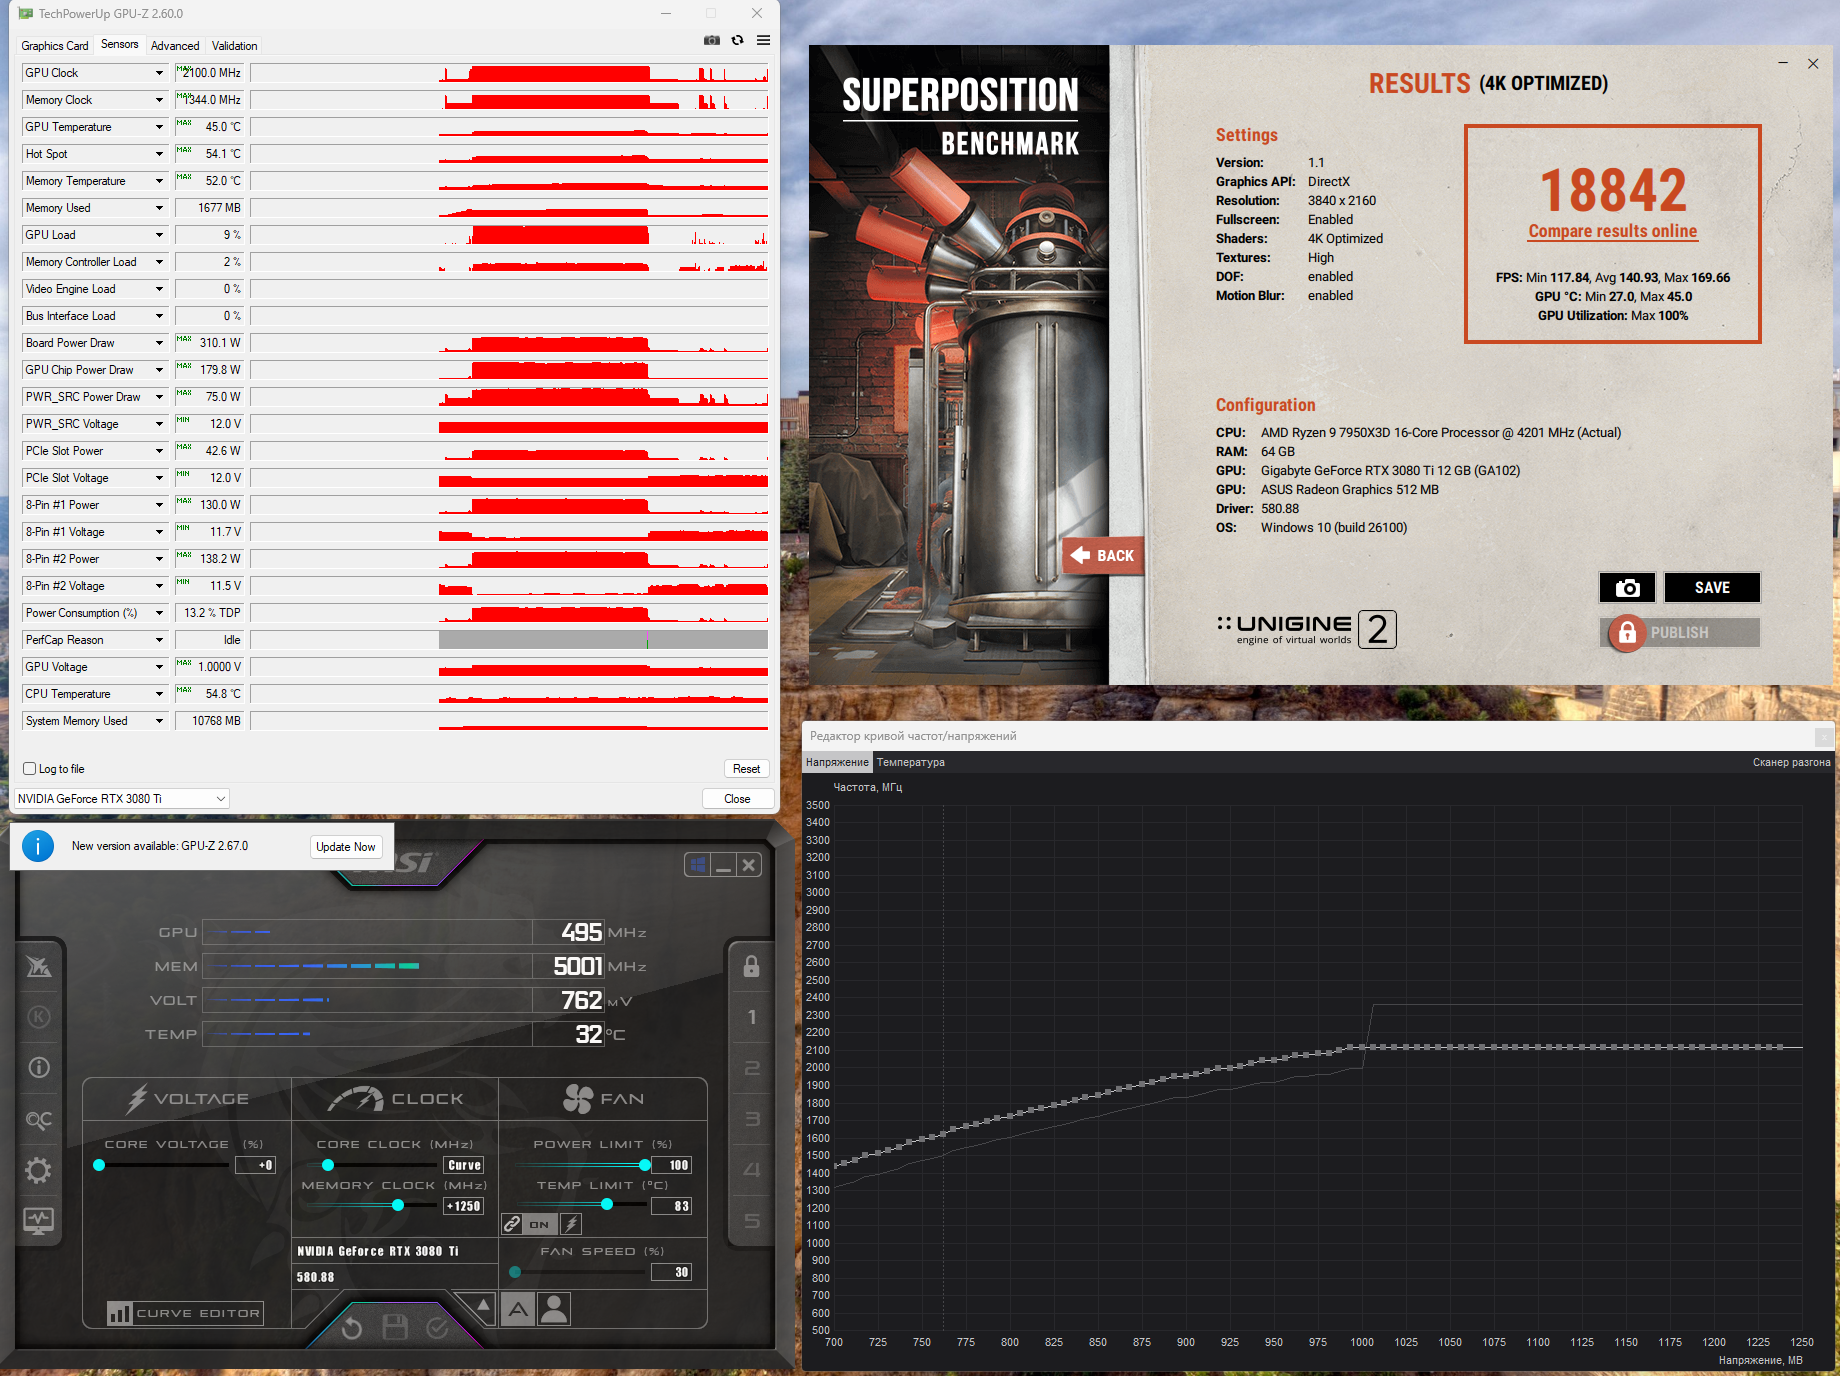Open the GPU-Z hamburger menu
Image resolution: width=1840 pixels, height=1376 pixels.
coord(763,40)
